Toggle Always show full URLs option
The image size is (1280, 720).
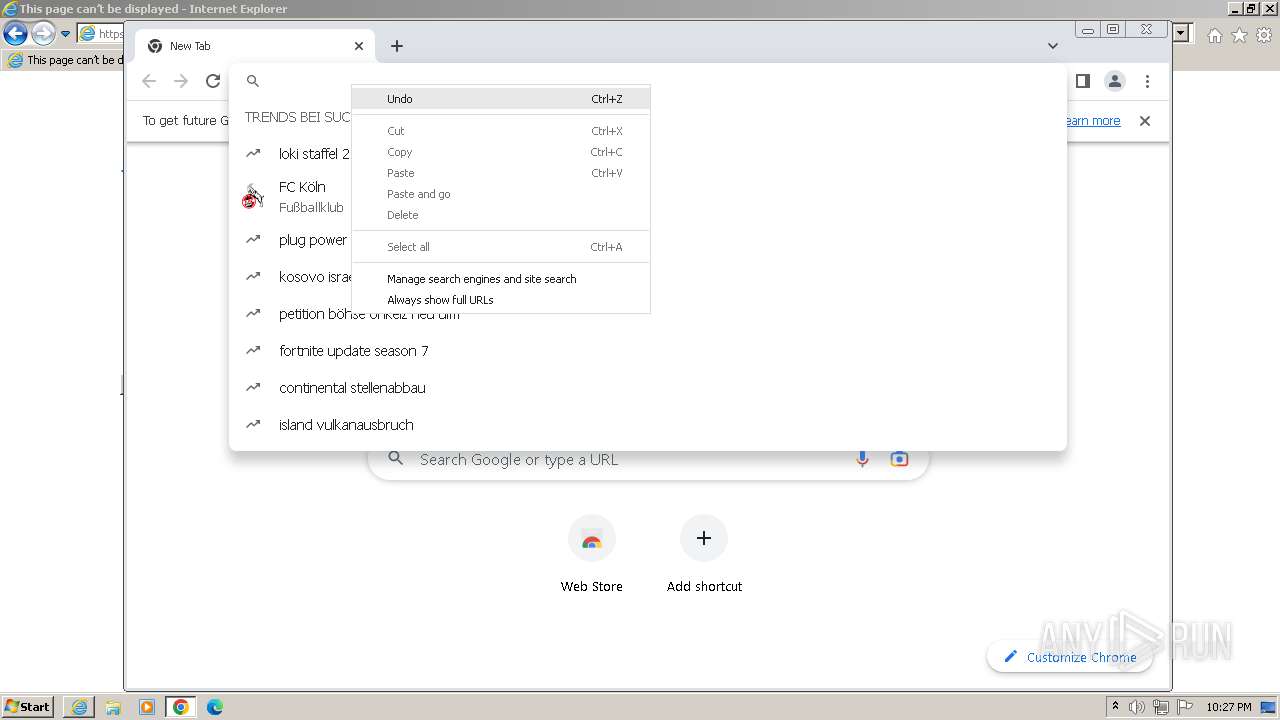point(501,300)
